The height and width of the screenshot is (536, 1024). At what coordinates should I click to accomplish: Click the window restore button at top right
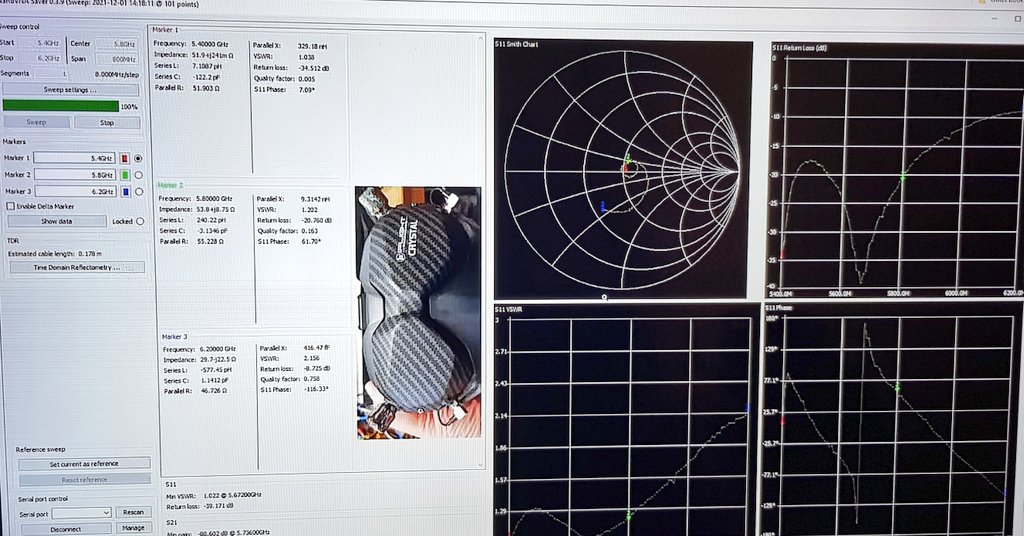pos(1017,19)
